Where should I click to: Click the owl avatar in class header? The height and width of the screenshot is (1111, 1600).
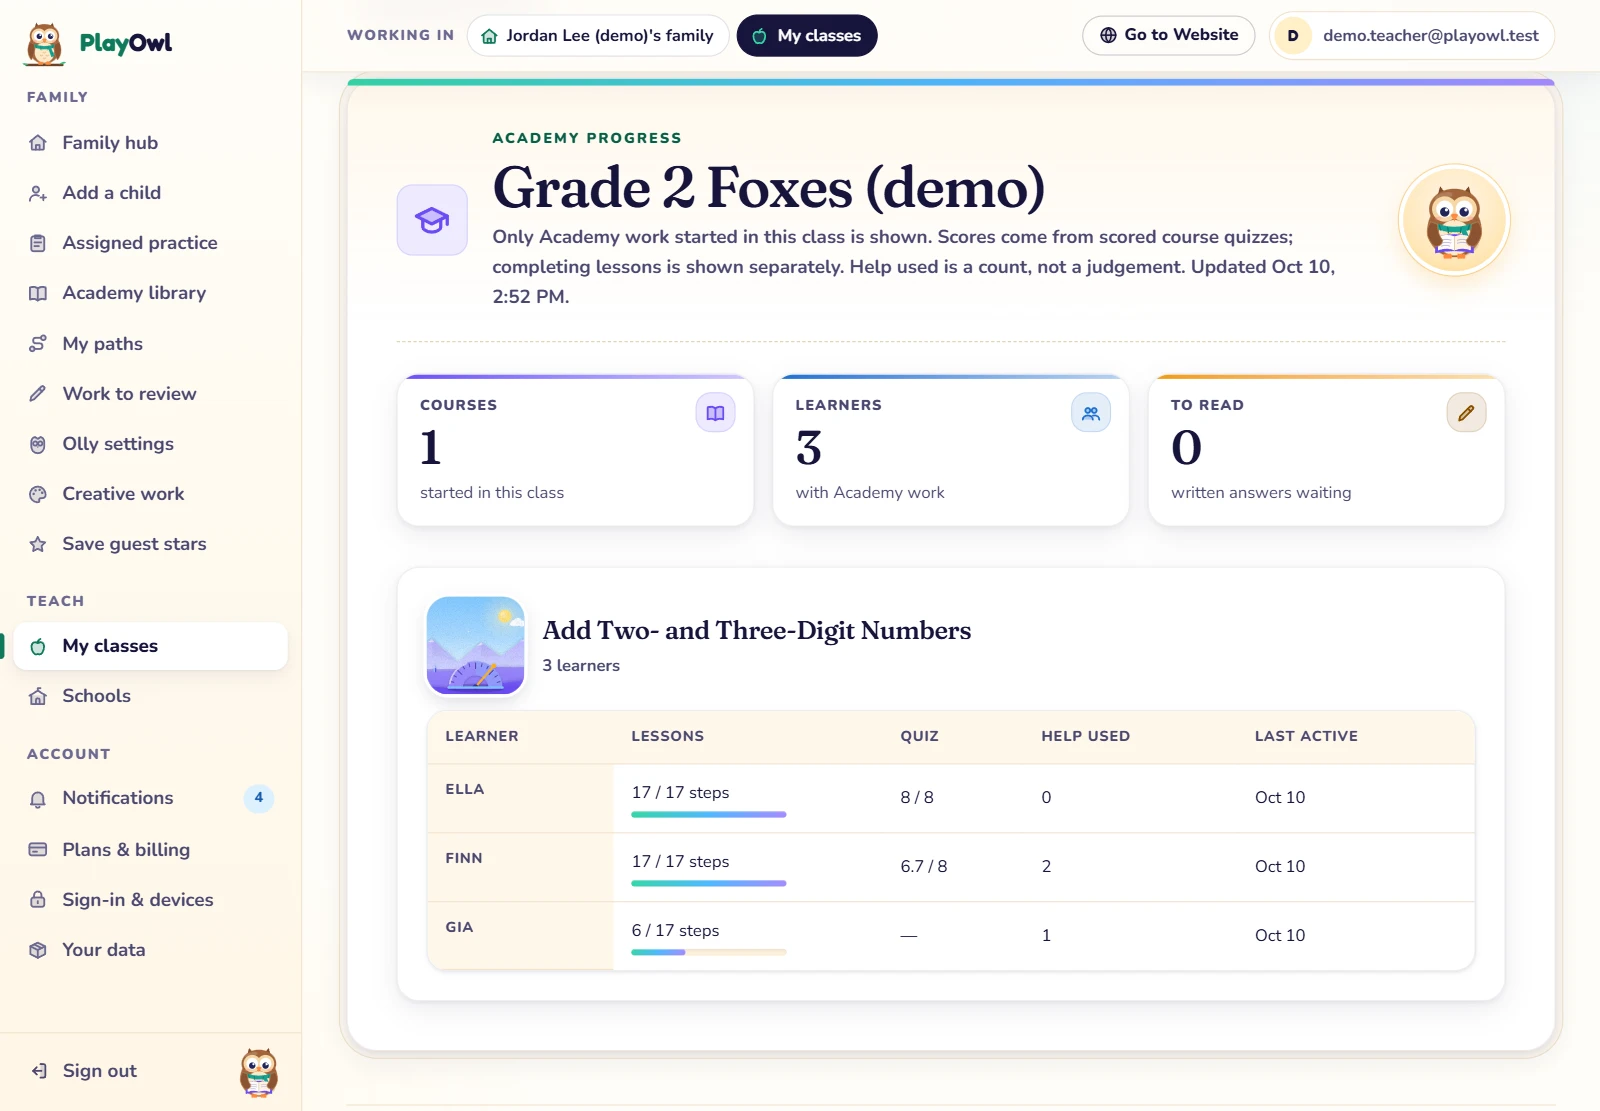[1454, 220]
